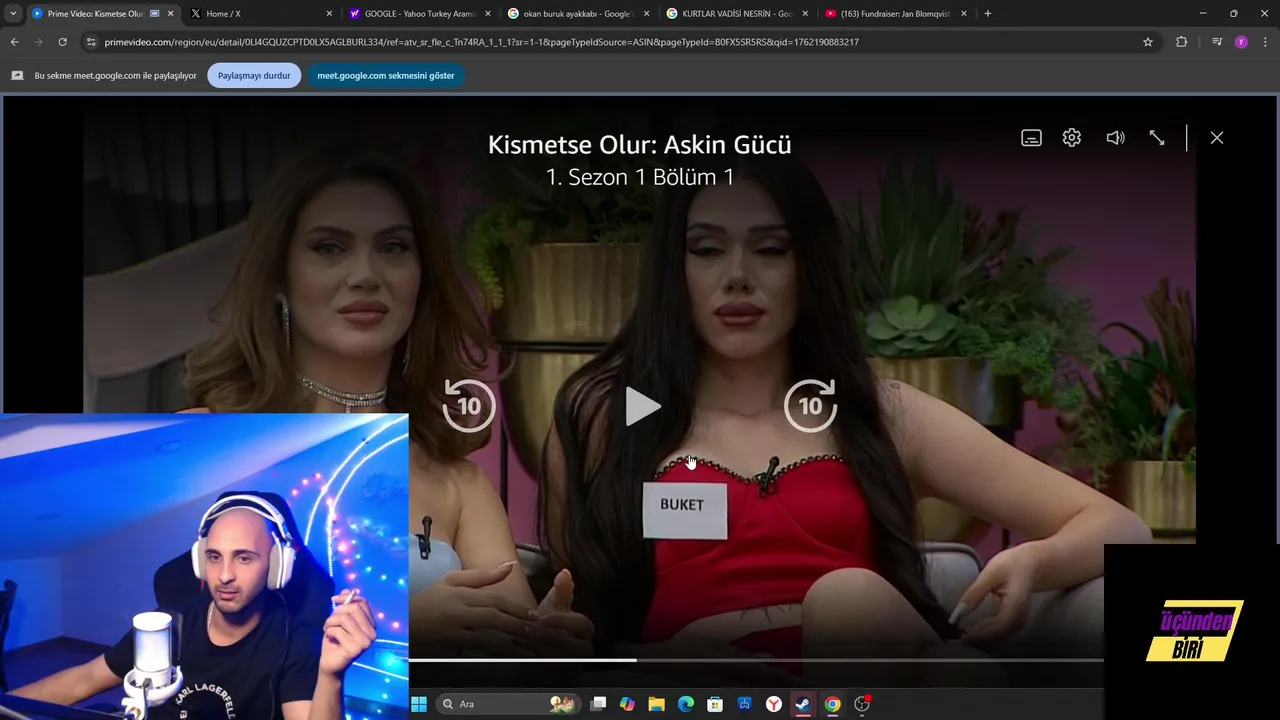
Task: Click Paylaşmayı durdur button
Action: (x=254, y=76)
